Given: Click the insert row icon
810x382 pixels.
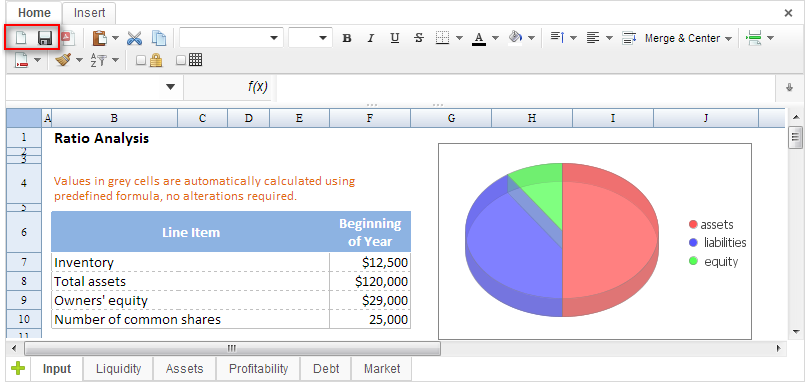Looking at the screenshot, I should [x=754, y=38].
